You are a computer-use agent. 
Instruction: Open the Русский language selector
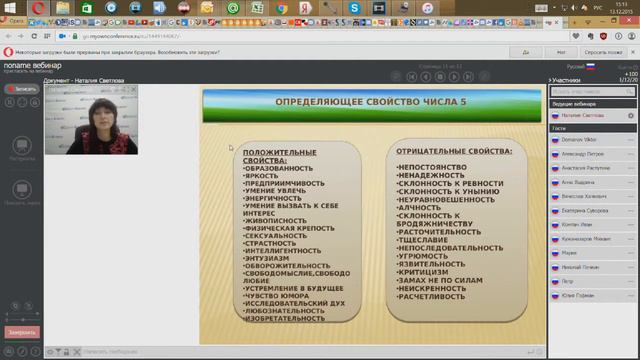coord(580,67)
